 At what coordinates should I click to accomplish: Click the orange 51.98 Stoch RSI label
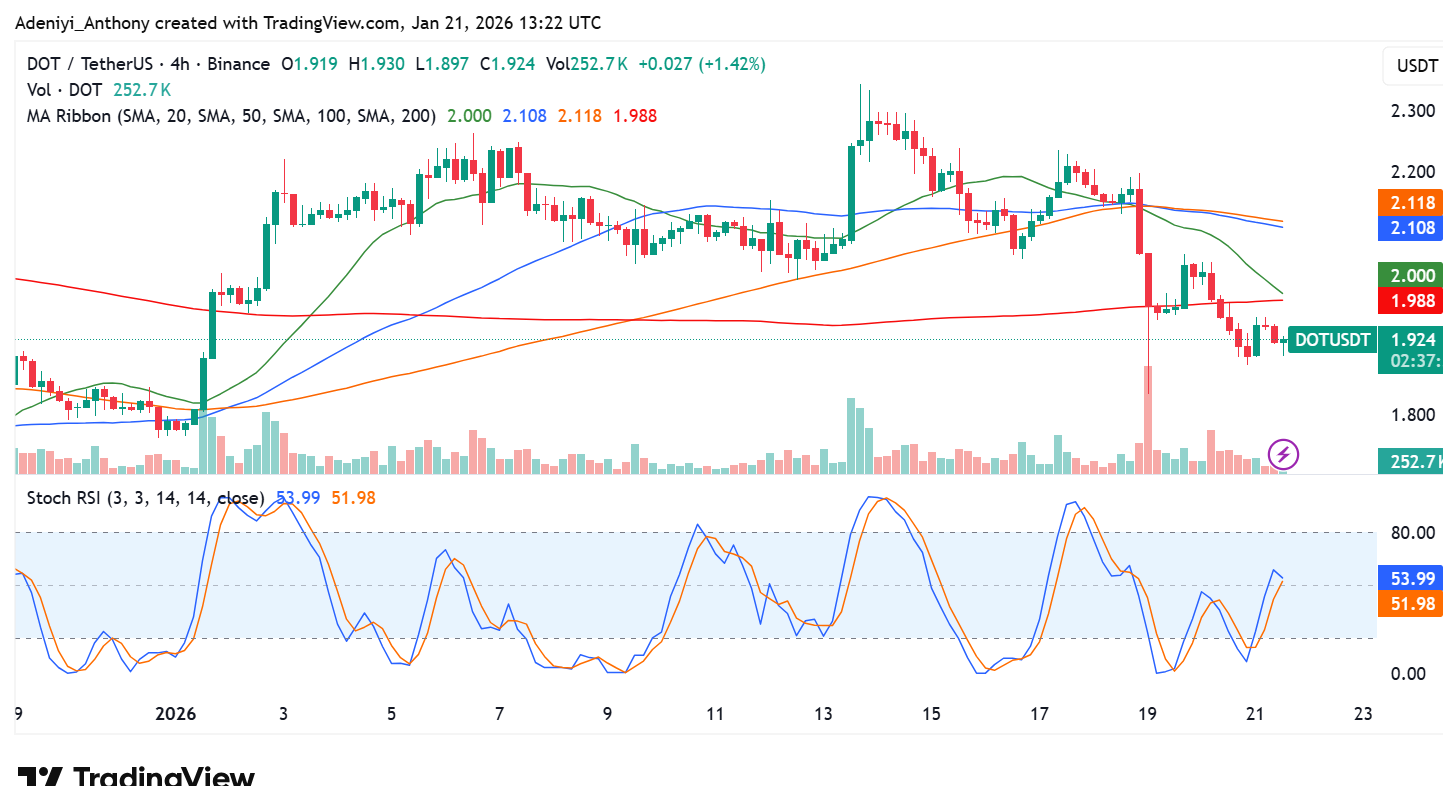pyautogui.click(x=1413, y=603)
